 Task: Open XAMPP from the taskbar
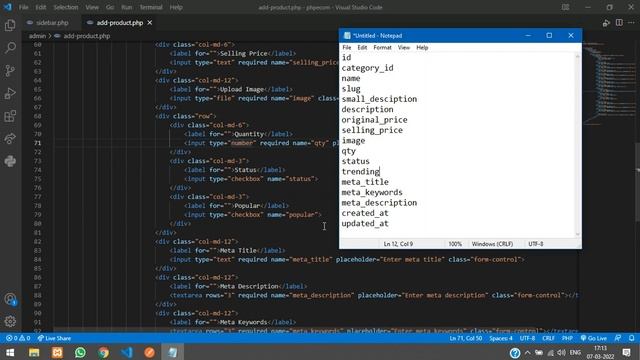[57, 352]
